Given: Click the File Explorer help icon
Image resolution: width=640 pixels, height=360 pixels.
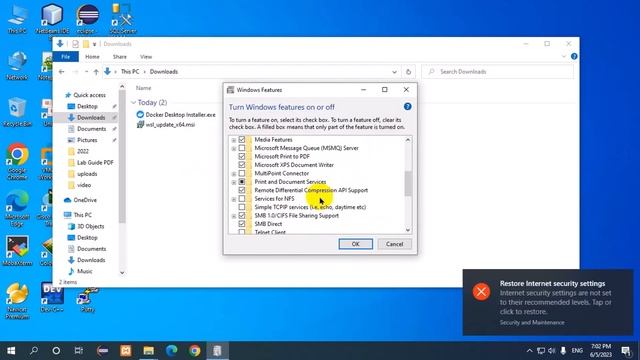Looking at the screenshot, I should click(x=574, y=56).
